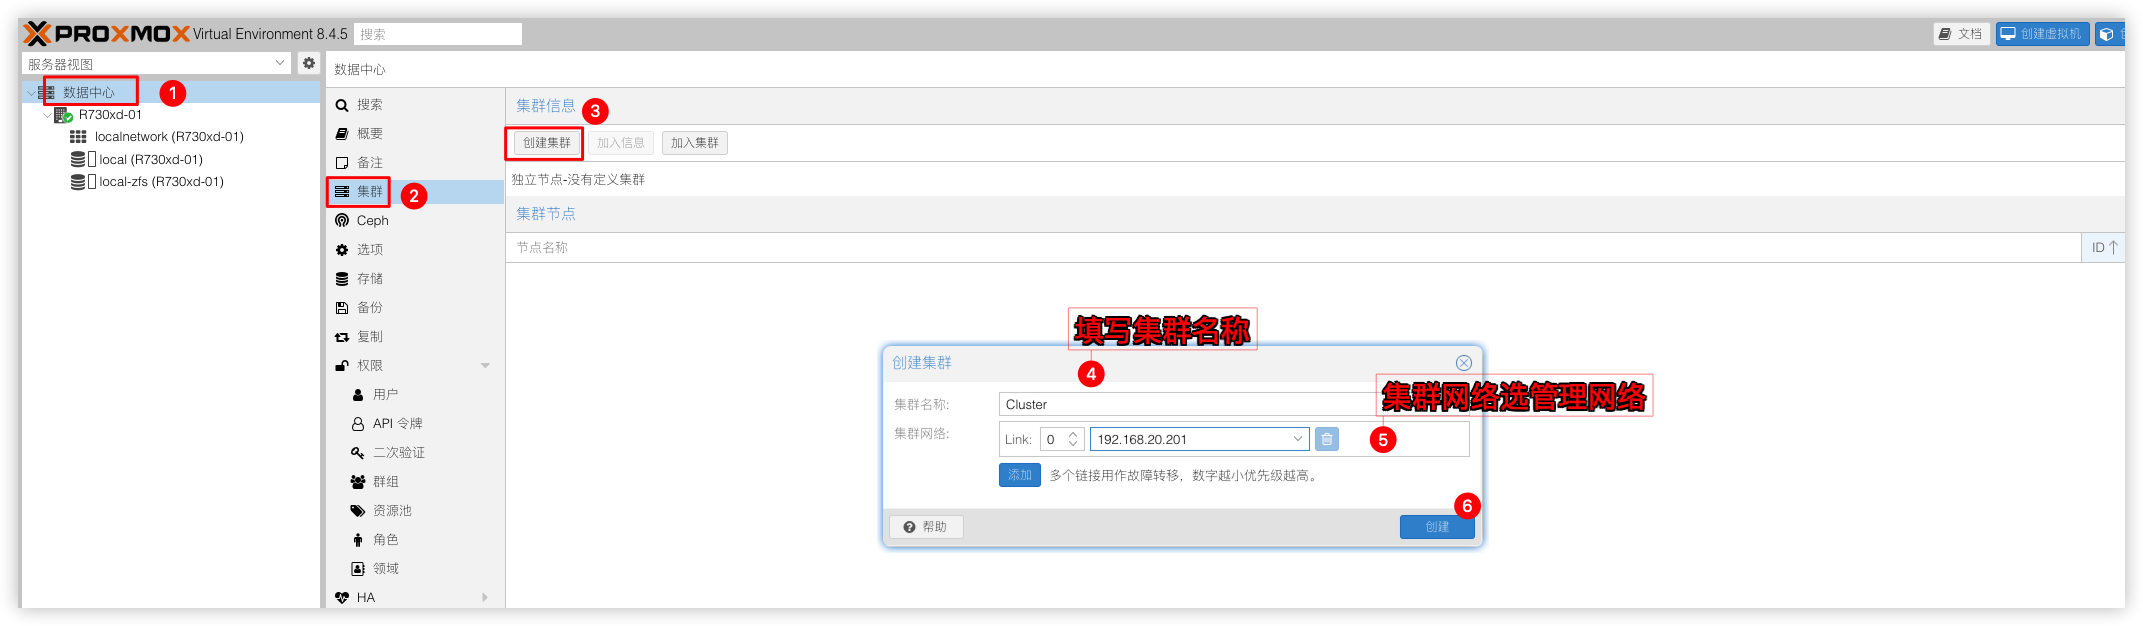2143x626 pixels.
Task: Open localnetwork (R730xd-01) entry
Action: (x=169, y=137)
